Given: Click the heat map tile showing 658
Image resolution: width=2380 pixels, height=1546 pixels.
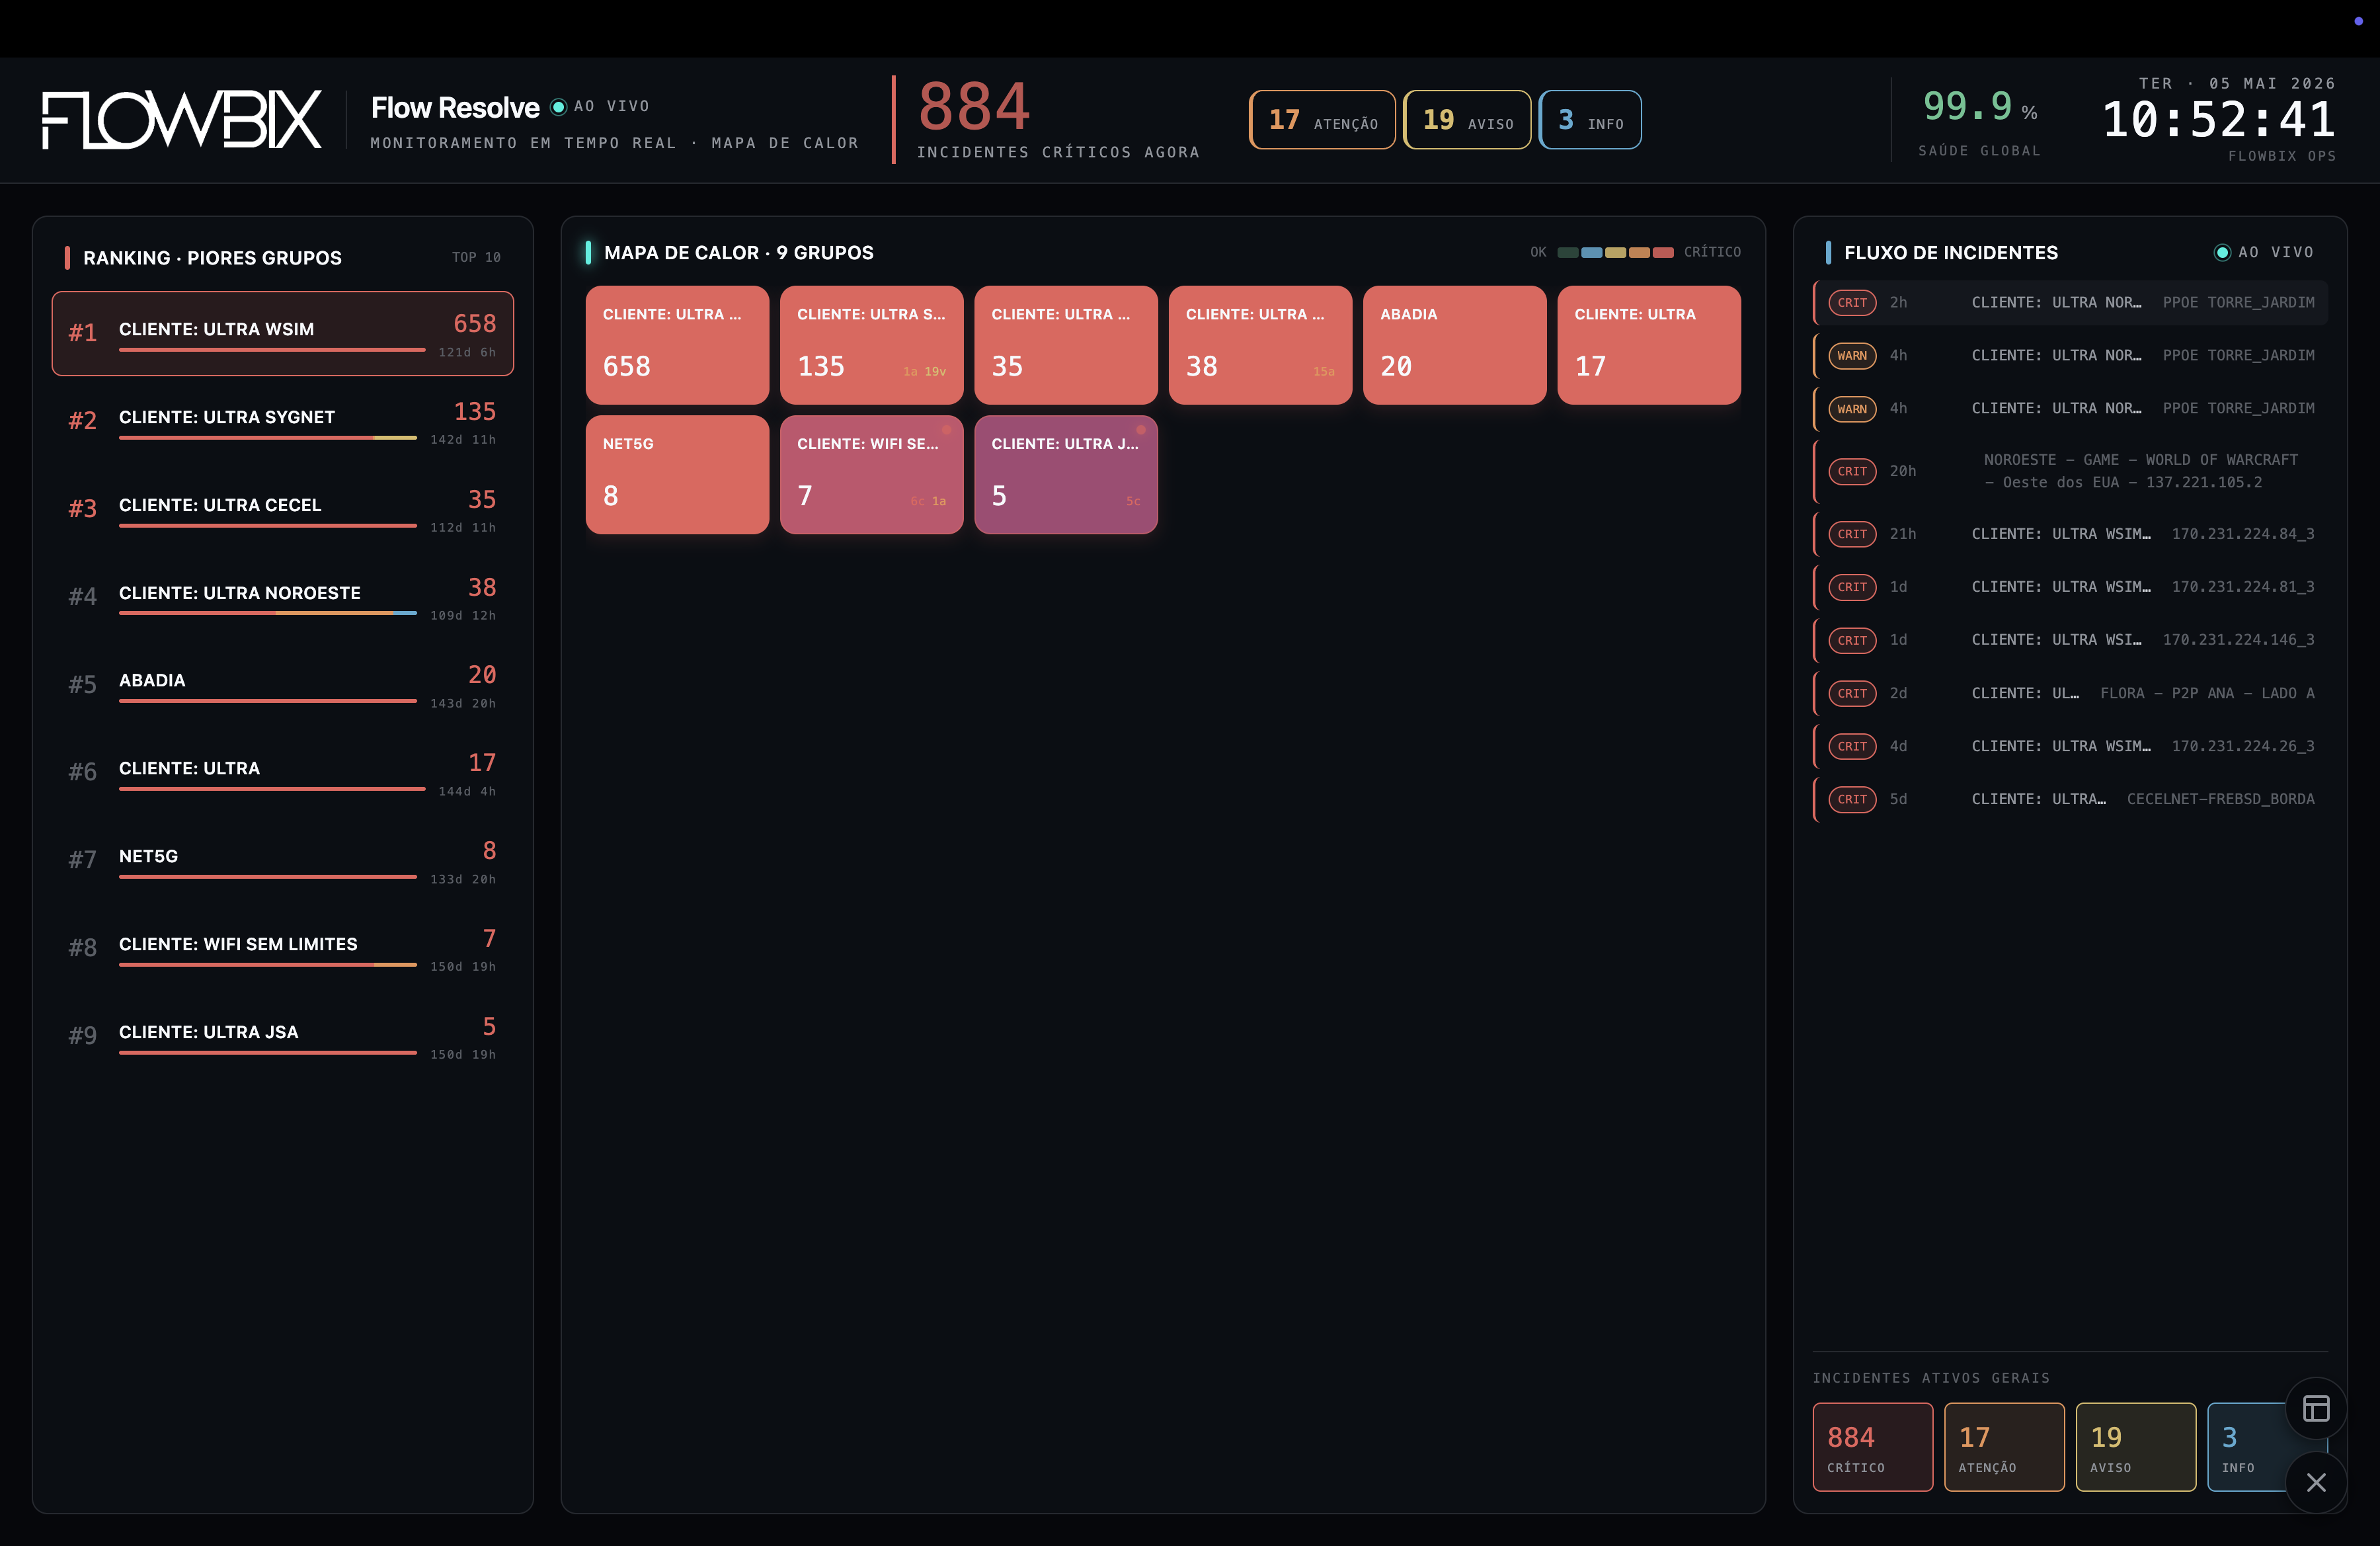Looking at the screenshot, I should tap(677, 345).
